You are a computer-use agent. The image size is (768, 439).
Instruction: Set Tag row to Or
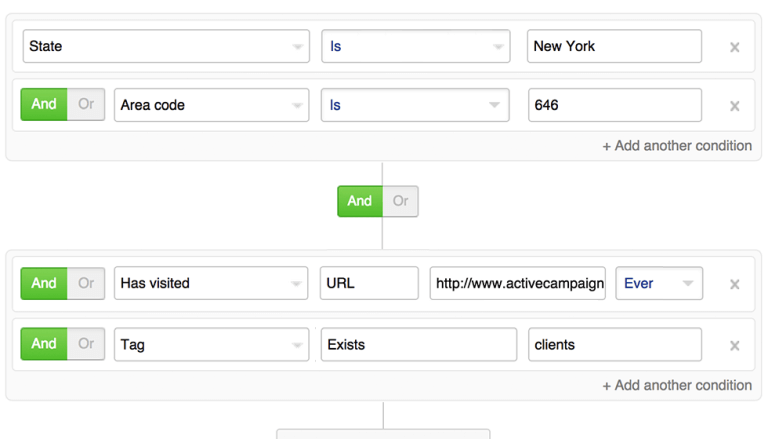86,344
